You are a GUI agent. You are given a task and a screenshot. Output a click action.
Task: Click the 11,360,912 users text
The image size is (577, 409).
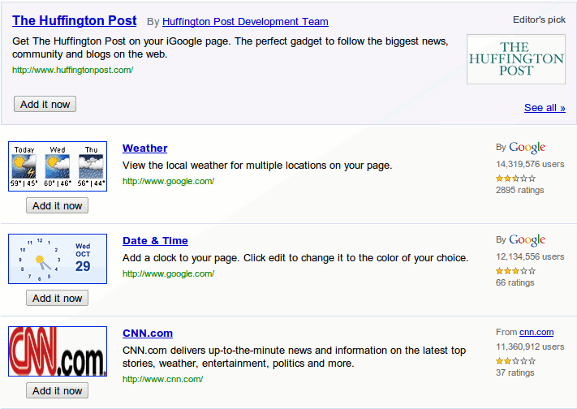click(530, 347)
